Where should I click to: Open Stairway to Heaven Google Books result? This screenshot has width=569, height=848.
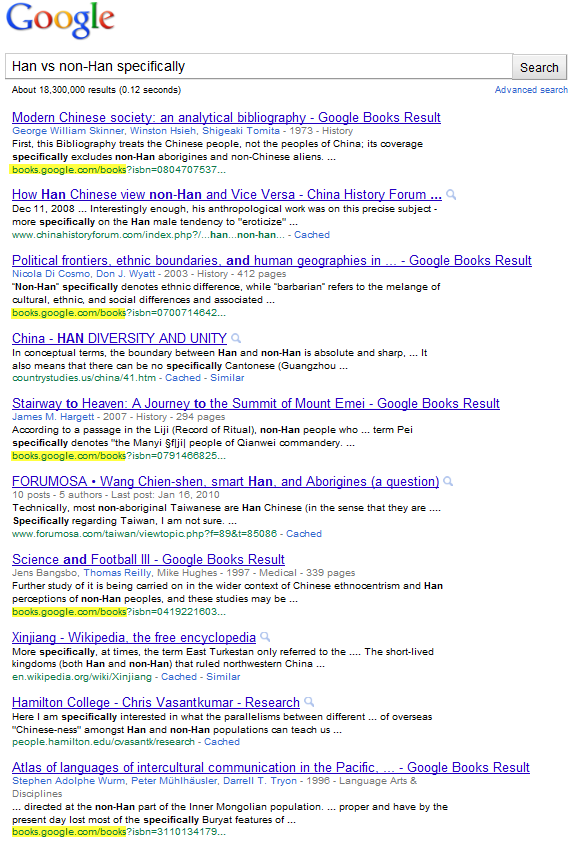[256, 403]
